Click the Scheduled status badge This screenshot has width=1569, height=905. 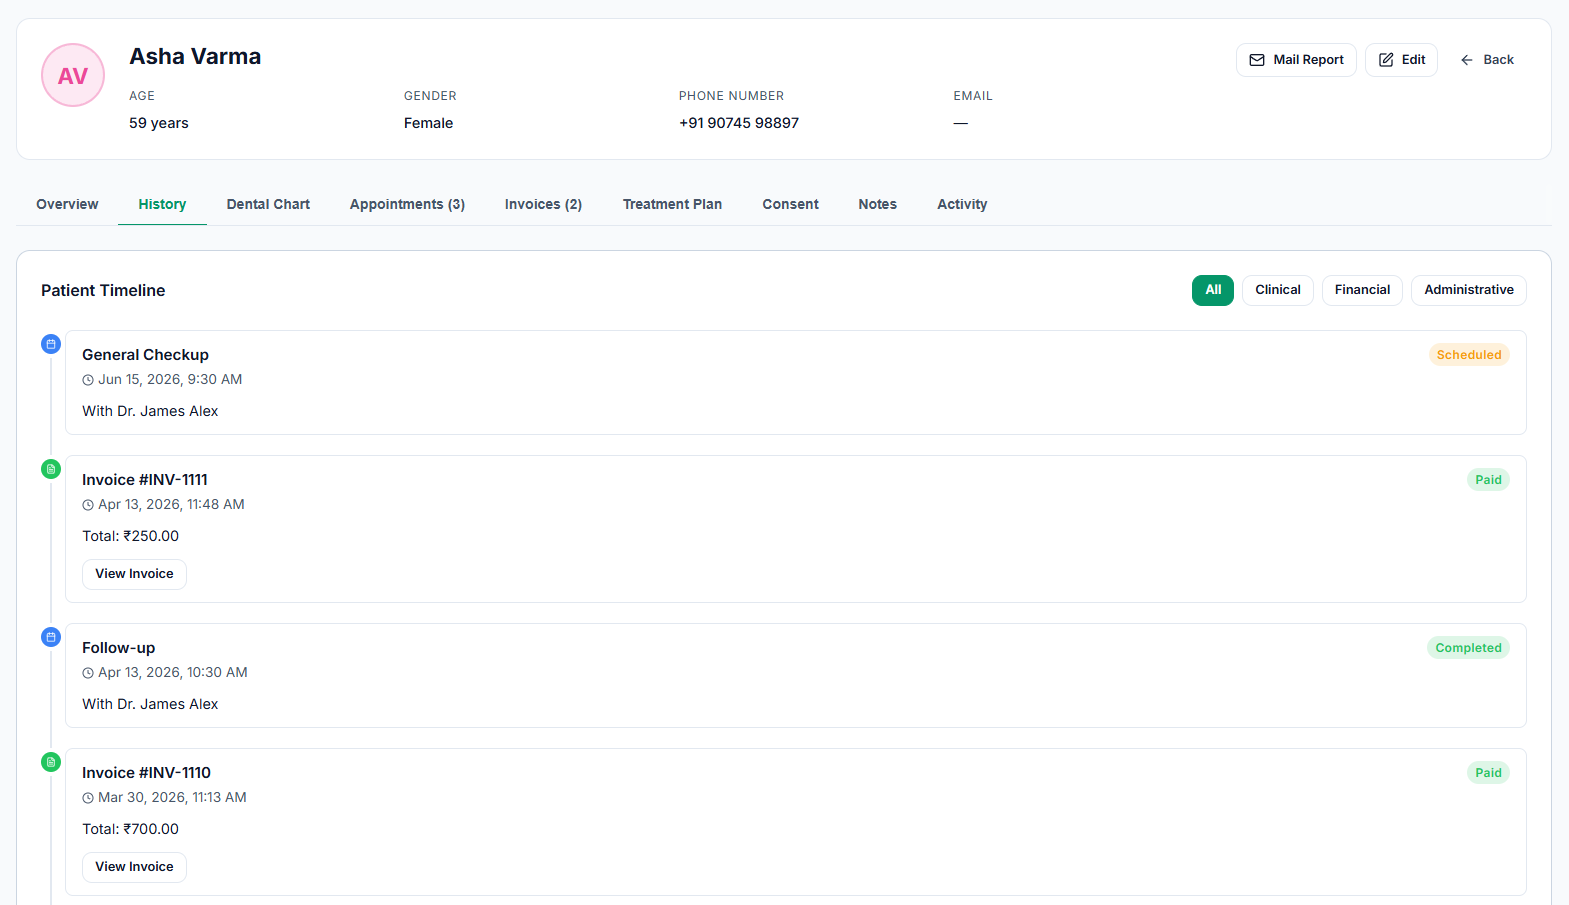point(1469,355)
